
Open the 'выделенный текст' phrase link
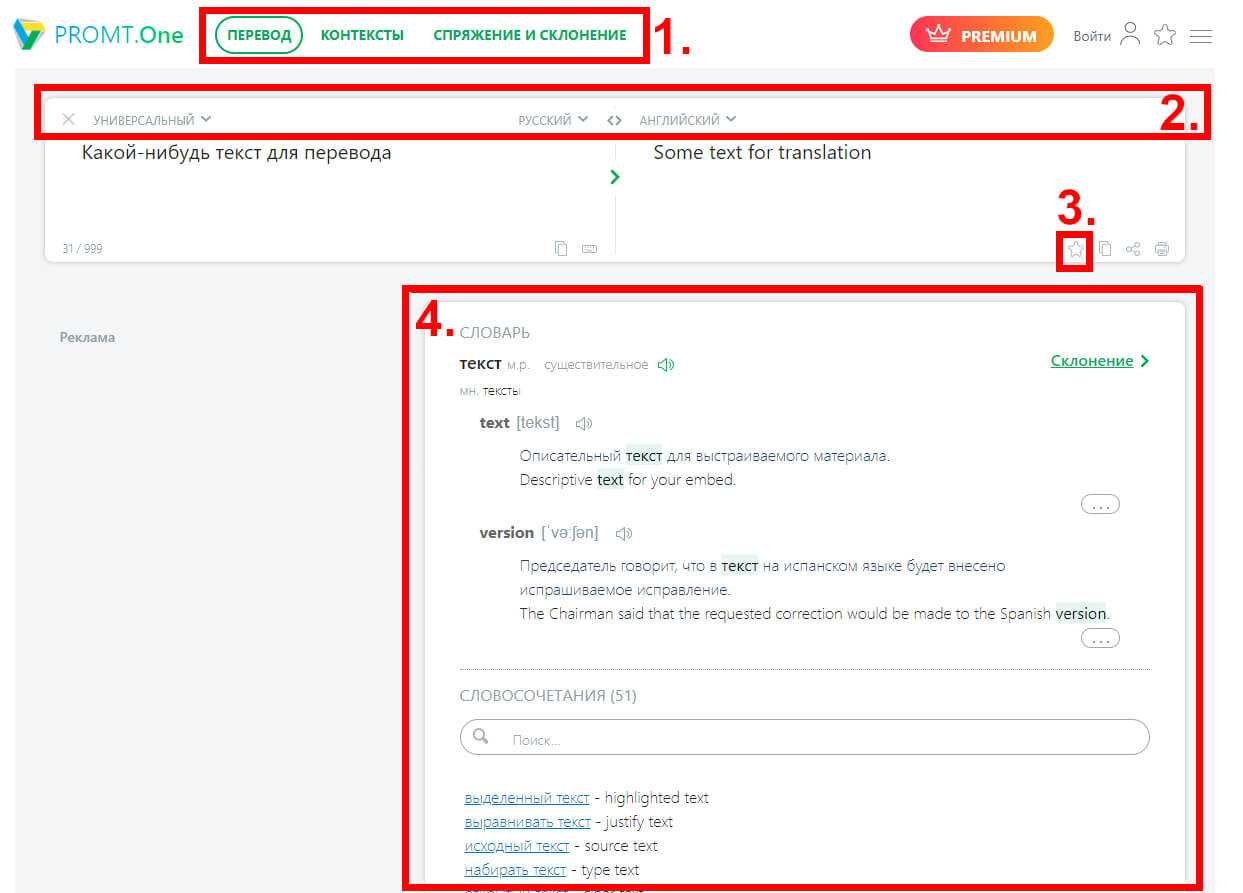coord(527,798)
